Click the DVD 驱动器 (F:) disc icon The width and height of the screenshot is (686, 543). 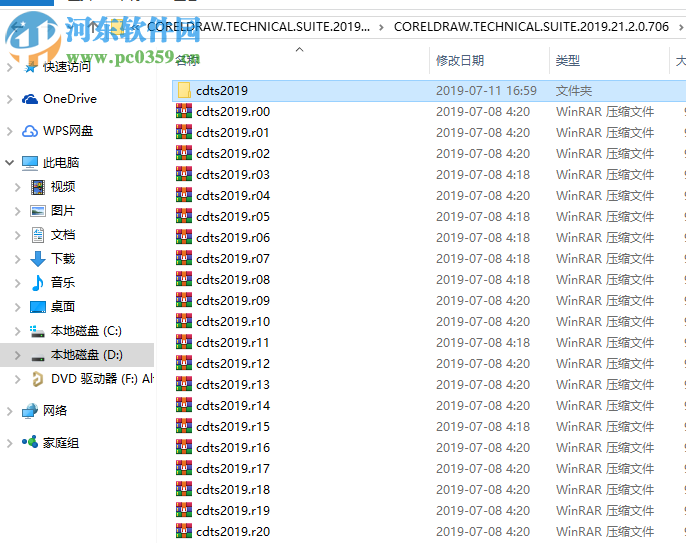38,379
